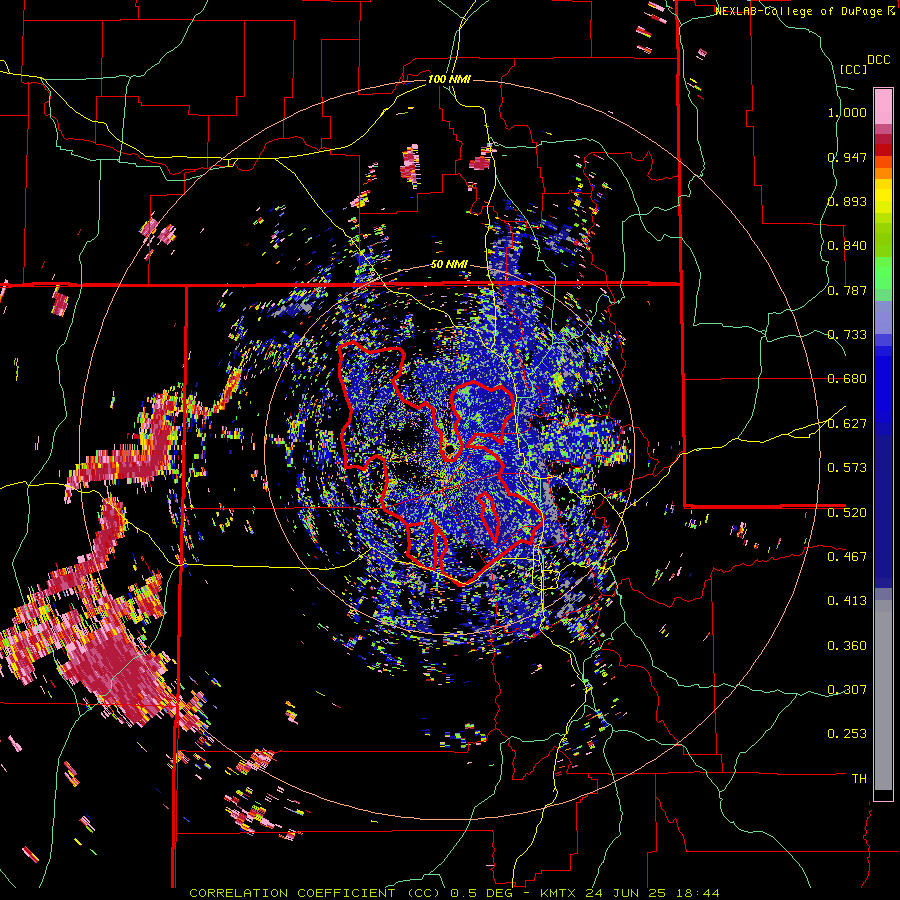Click the 0.680 legend value
Viewport: 900px width, 900px height.
pyautogui.click(x=847, y=379)
